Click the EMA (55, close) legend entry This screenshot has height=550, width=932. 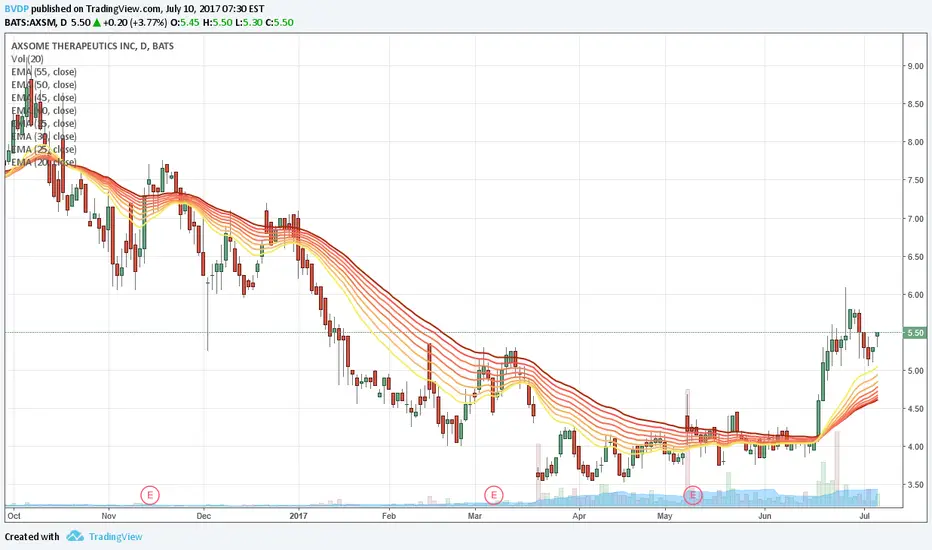click(44, 72)
